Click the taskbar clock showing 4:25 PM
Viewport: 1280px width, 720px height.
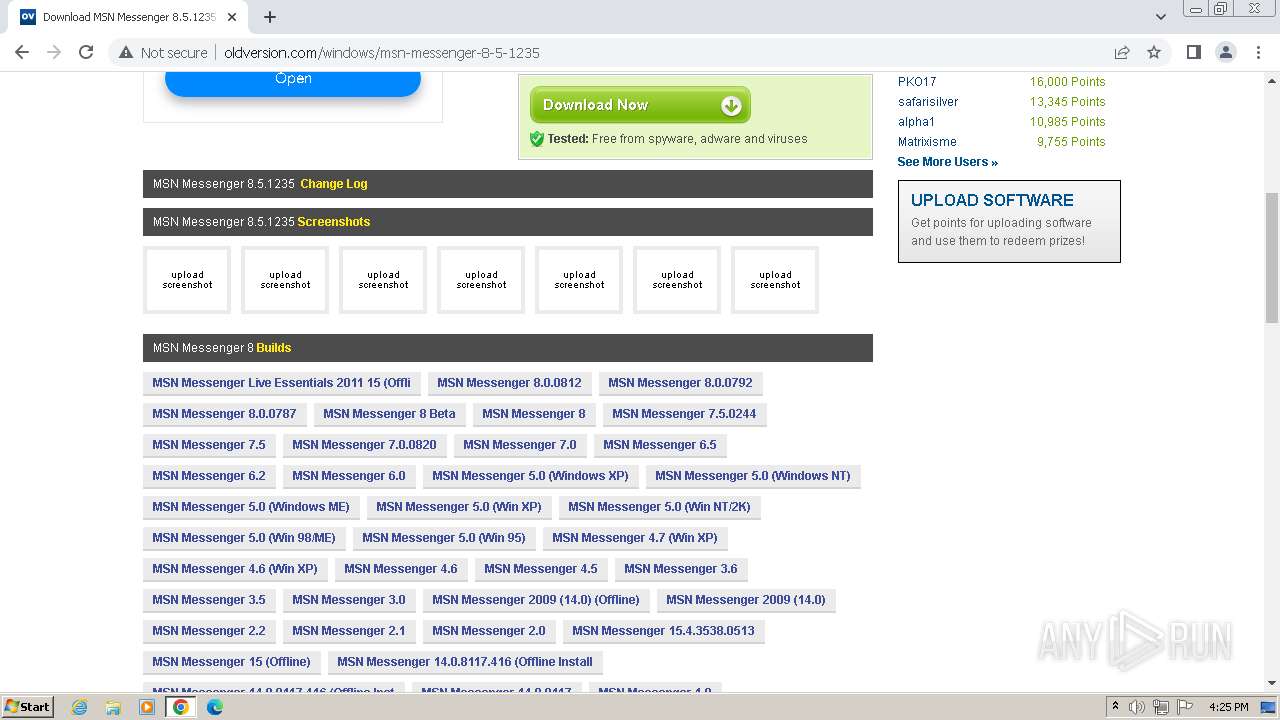point(1229,707)
